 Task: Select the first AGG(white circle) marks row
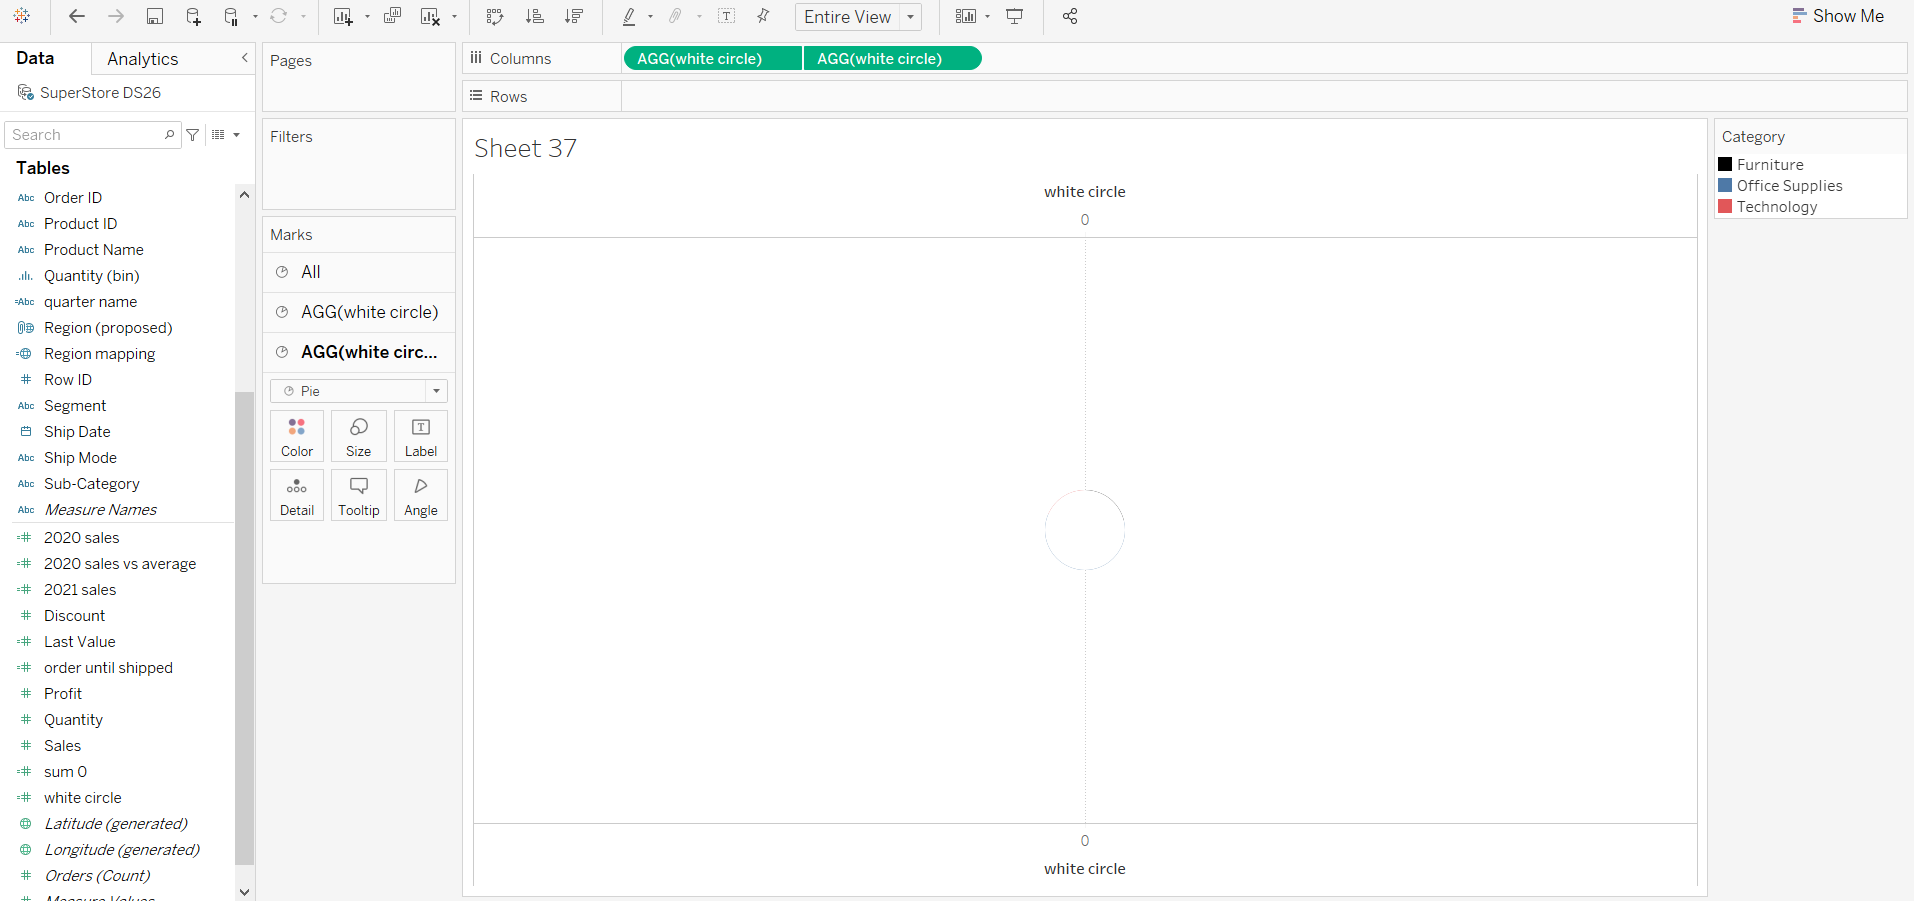[x=359, y=312]
